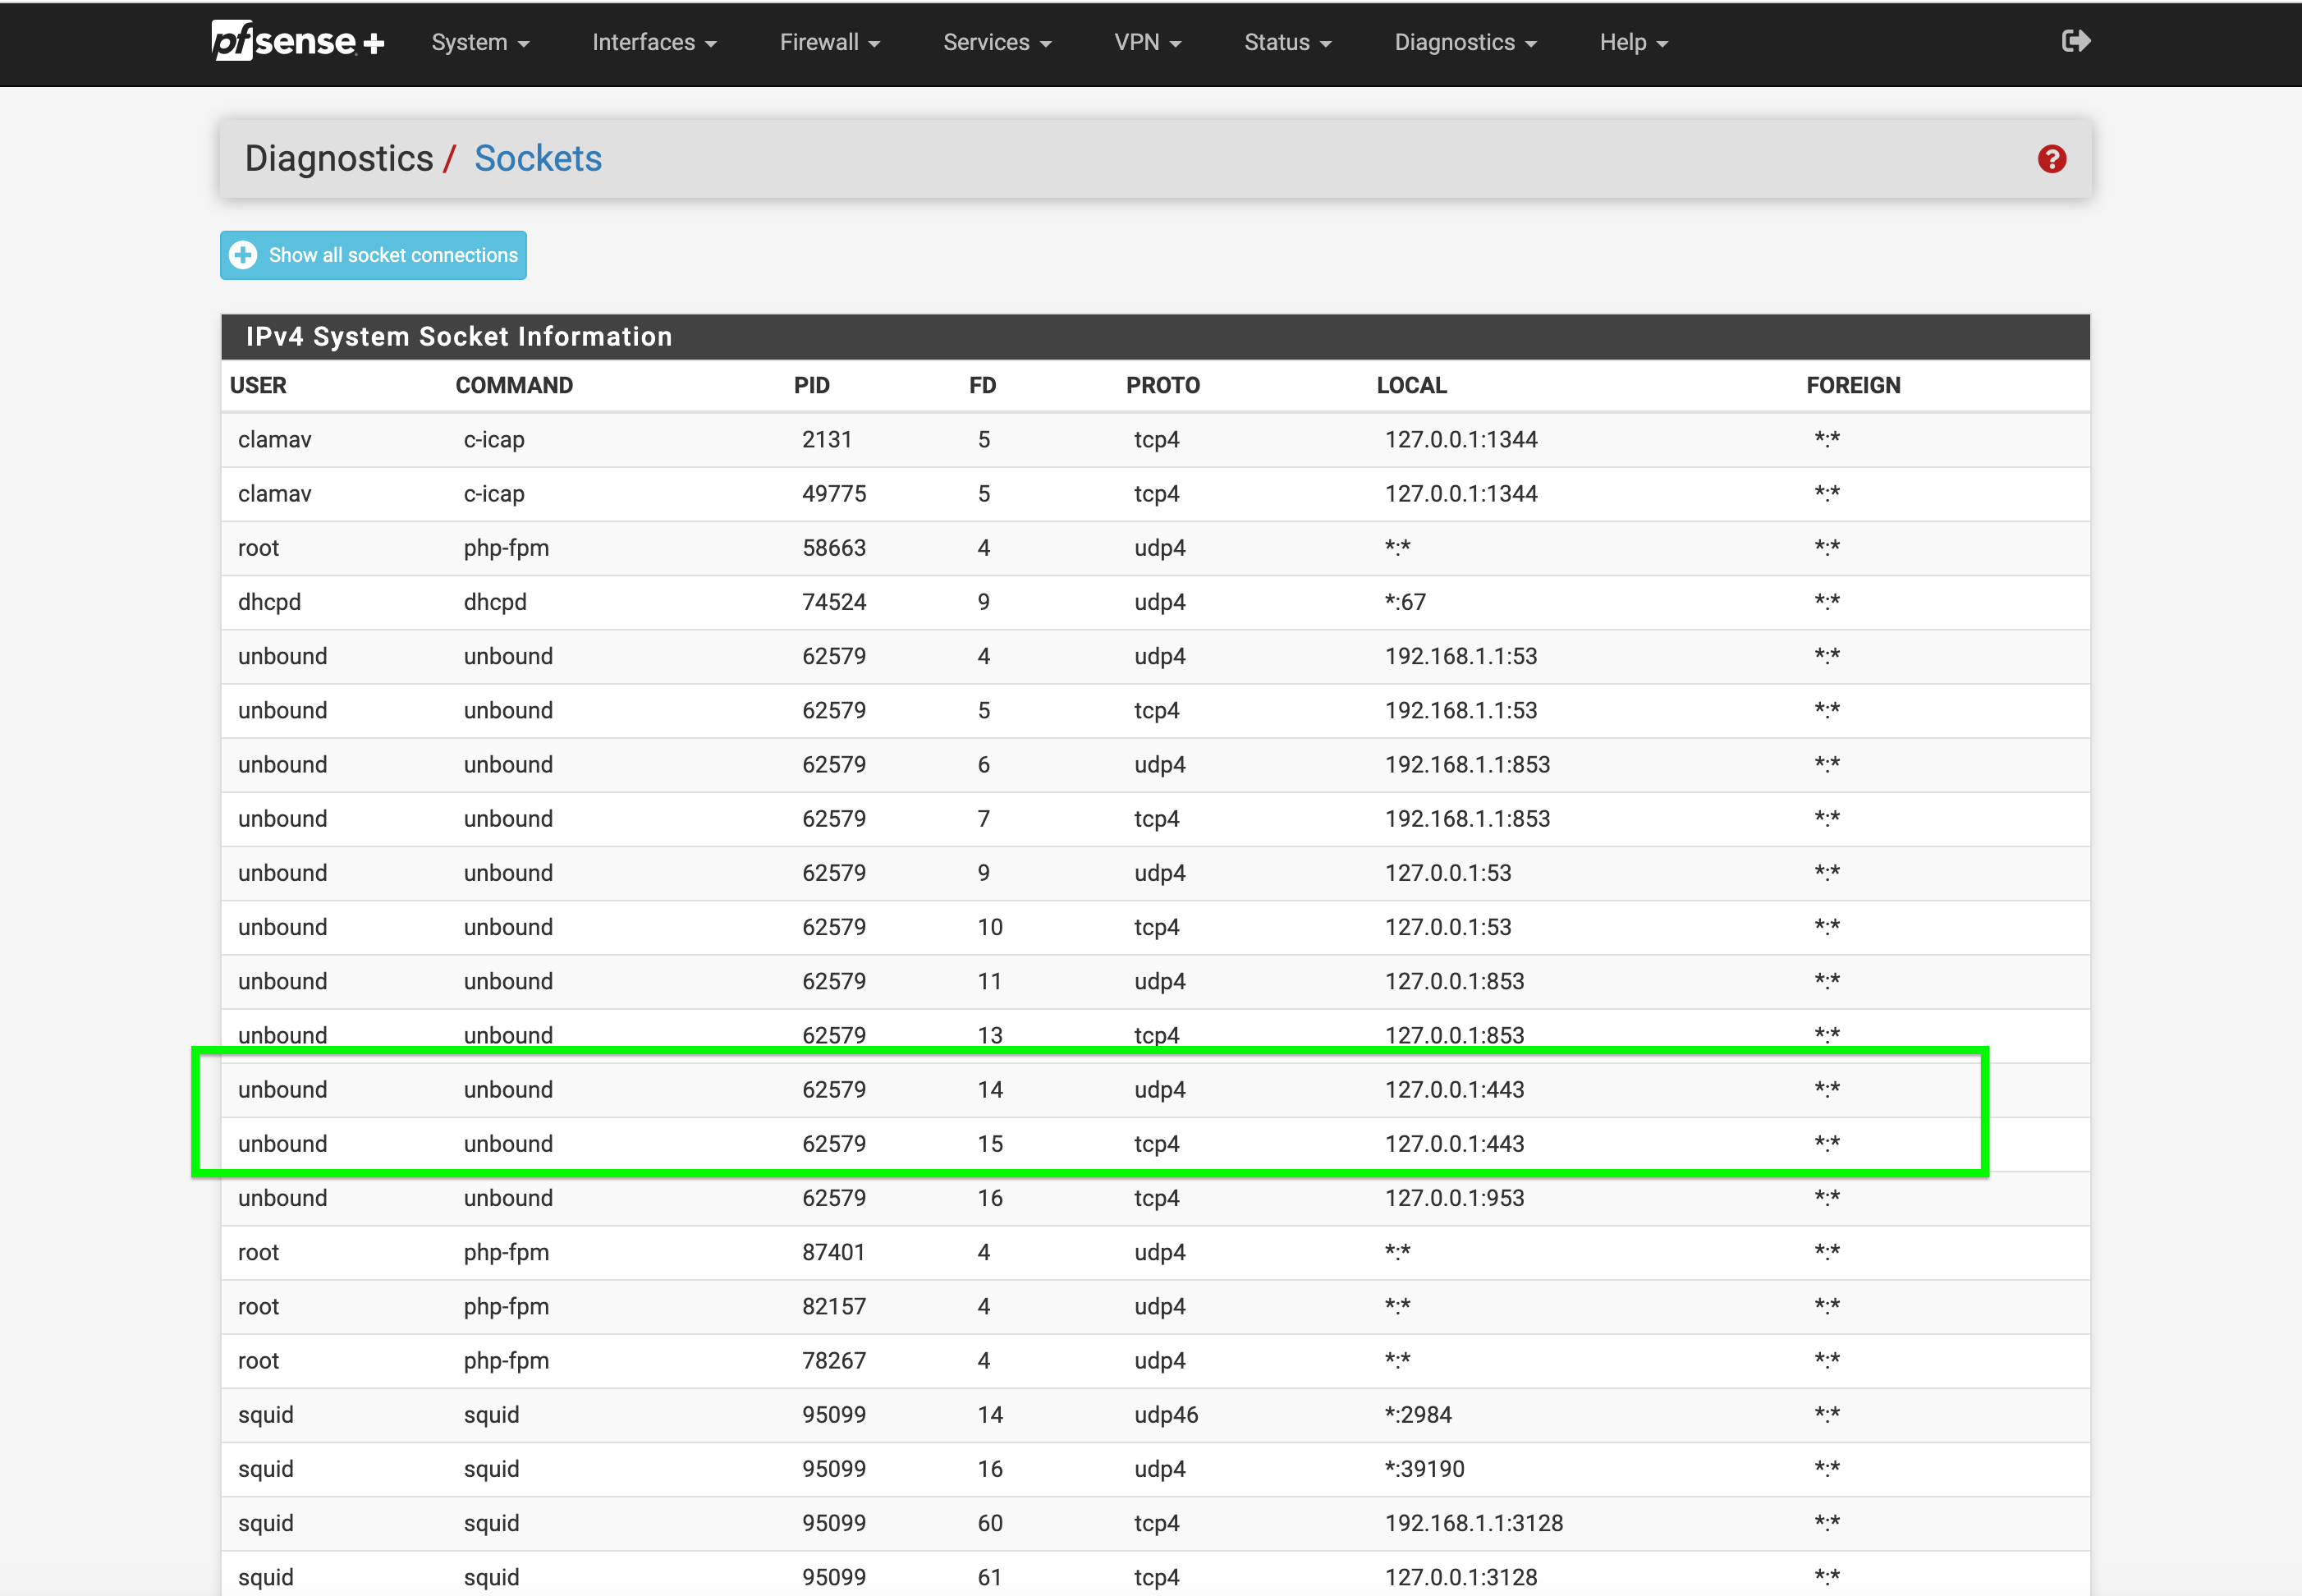Viewport: 2302px width, 1596px height.
Task: Click 192.168.1.1:53 in the tcp4 row
Action: coord(1461,710)
